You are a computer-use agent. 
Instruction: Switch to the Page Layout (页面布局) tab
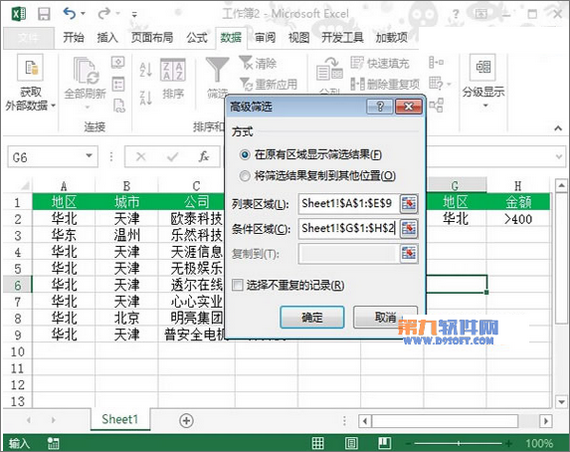pyautogui.click(x=152, y=37)
